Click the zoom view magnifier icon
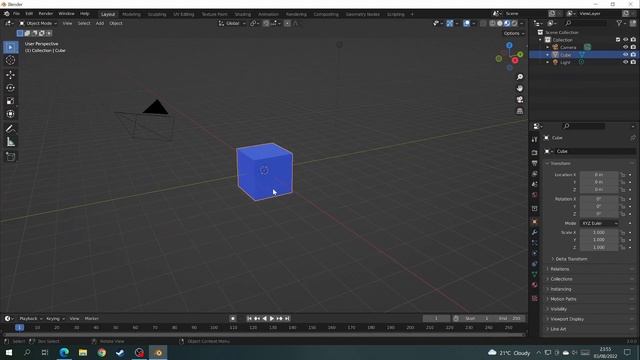Image resolution: width=640 pixels, height=360 pixels. [x=520, y=77]
